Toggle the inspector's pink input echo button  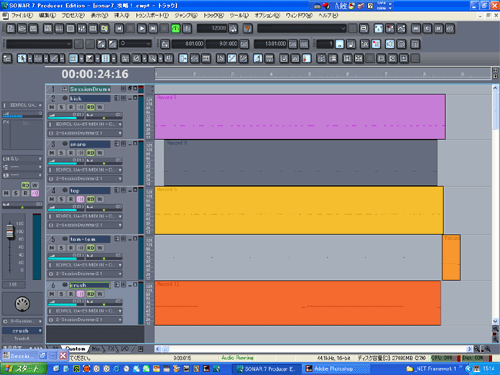[35, 193]
